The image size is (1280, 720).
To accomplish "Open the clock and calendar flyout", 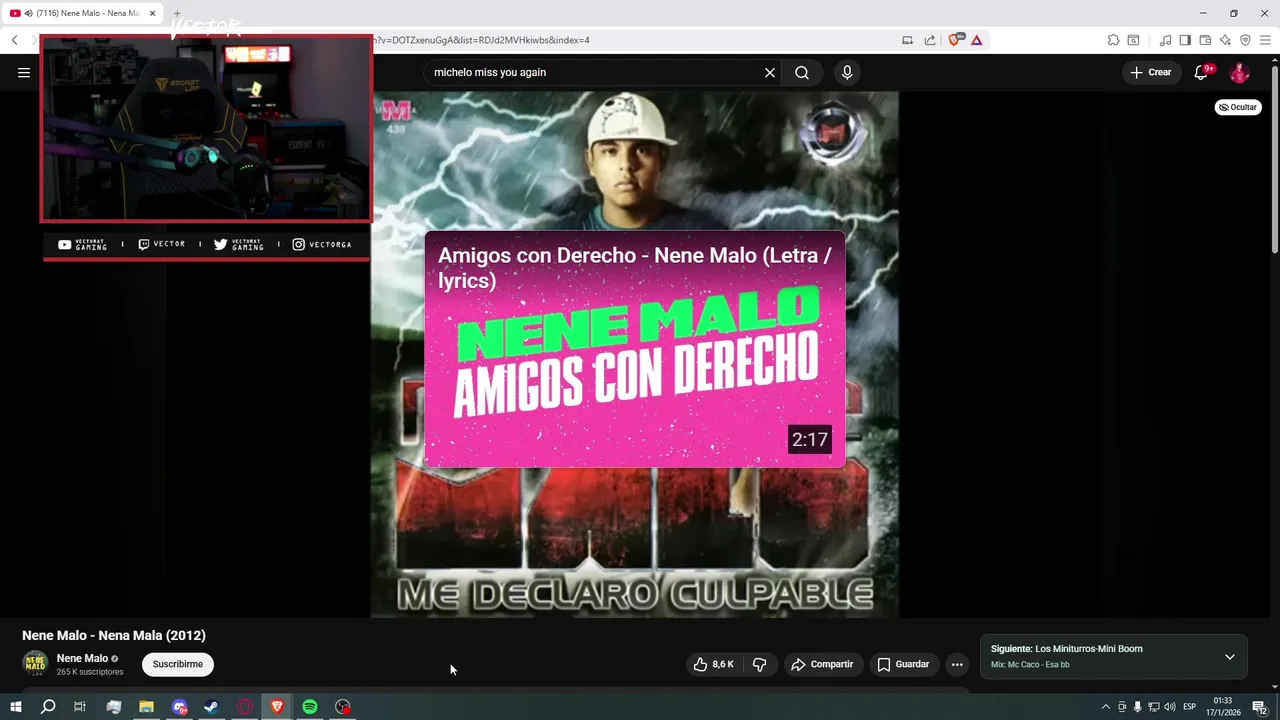I will pos(1223,707).
